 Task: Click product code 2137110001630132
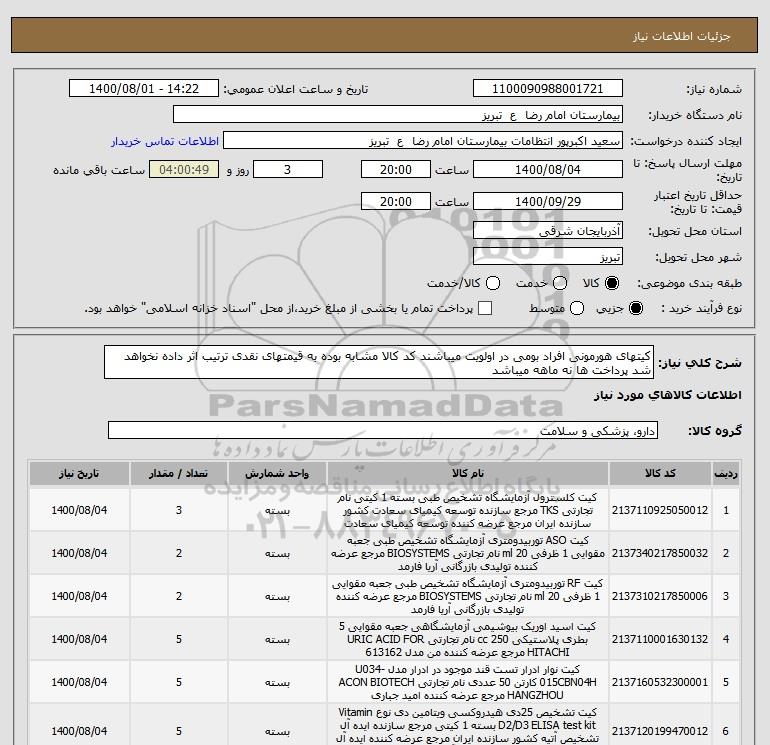pos(660,639)
